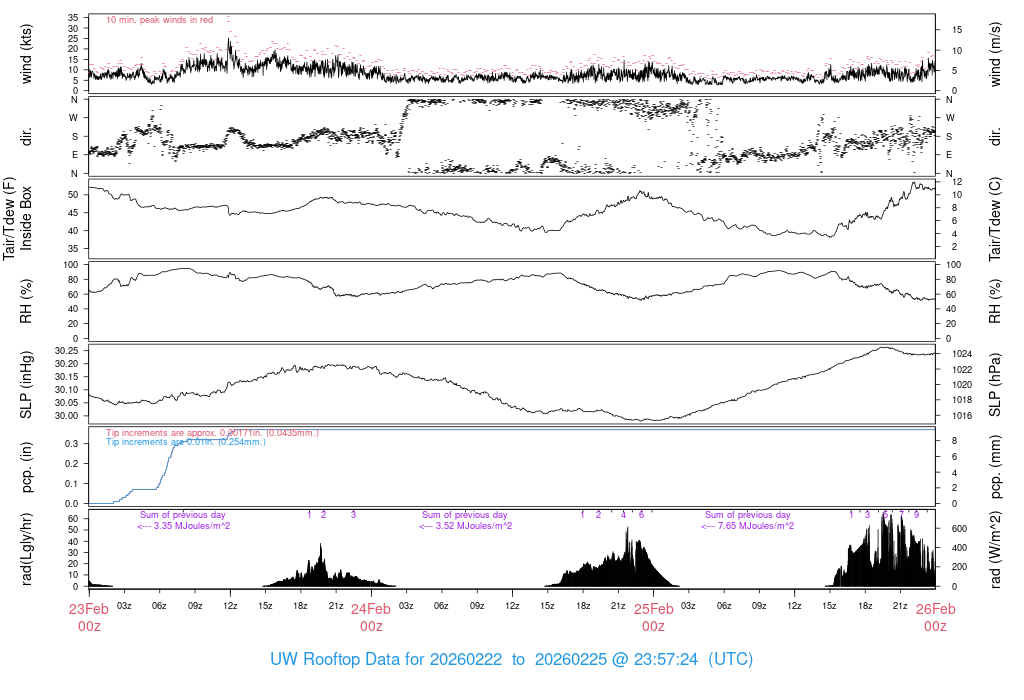Viewport: 1024px width, 700px height.
Task: Click the solar radiation plot panel
Action: point(512,549)
